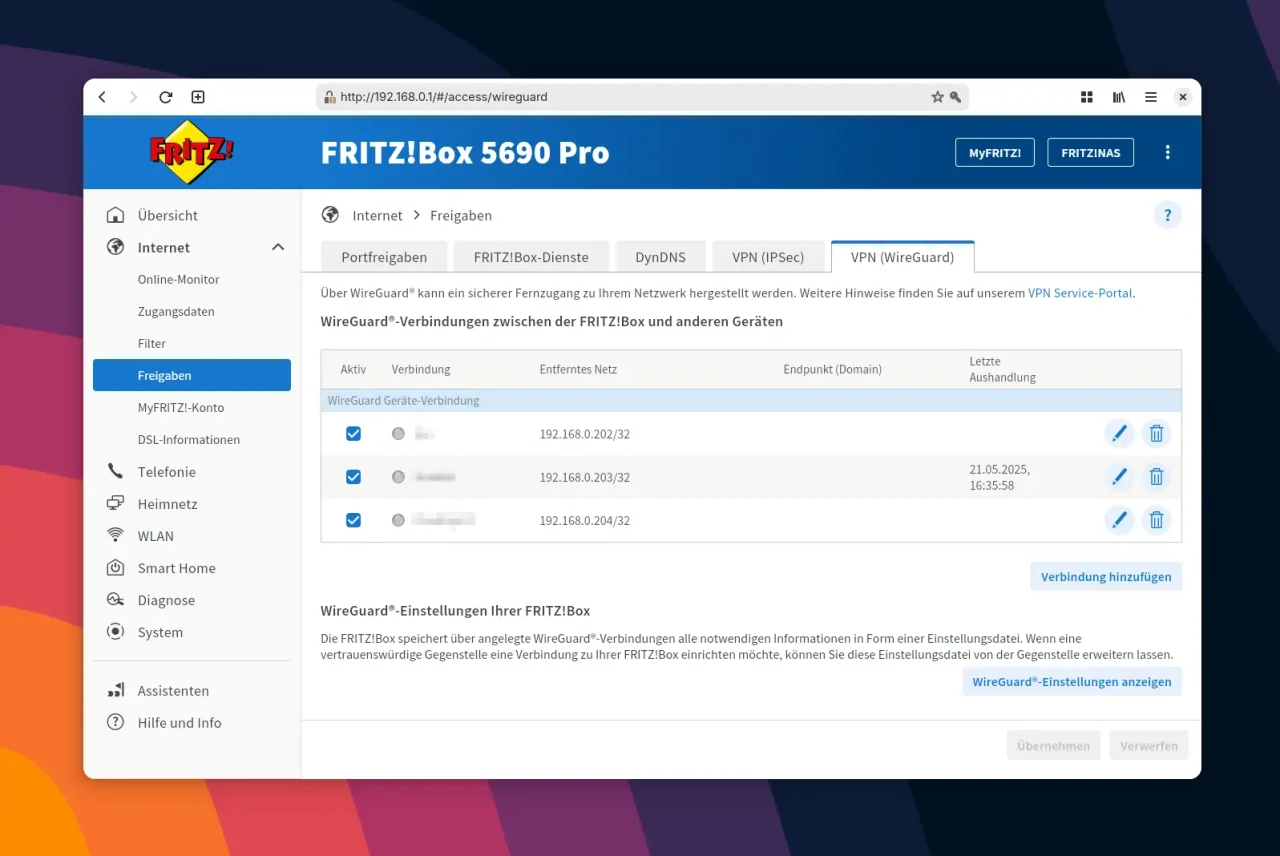Bookmark this page with the star icon

pos(937,97)
